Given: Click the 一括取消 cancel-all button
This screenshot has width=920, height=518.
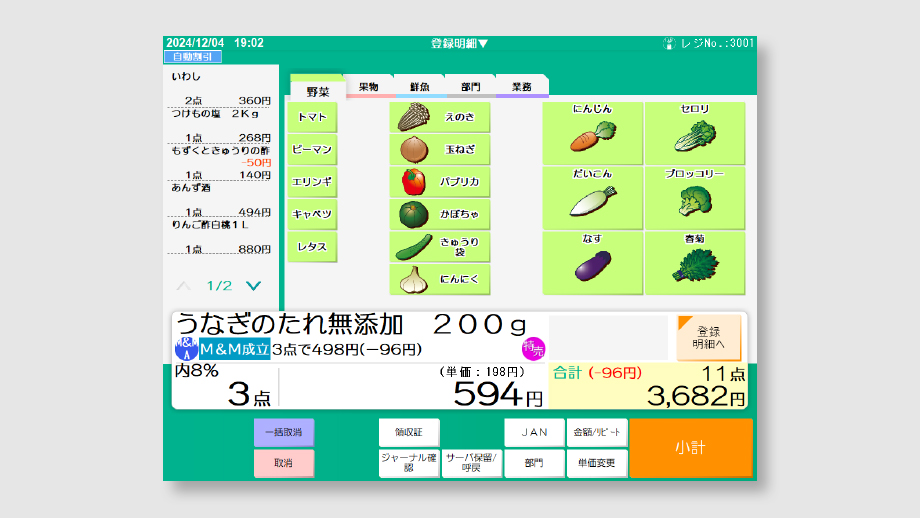Looking at the screenshot, I should (284, 432).
